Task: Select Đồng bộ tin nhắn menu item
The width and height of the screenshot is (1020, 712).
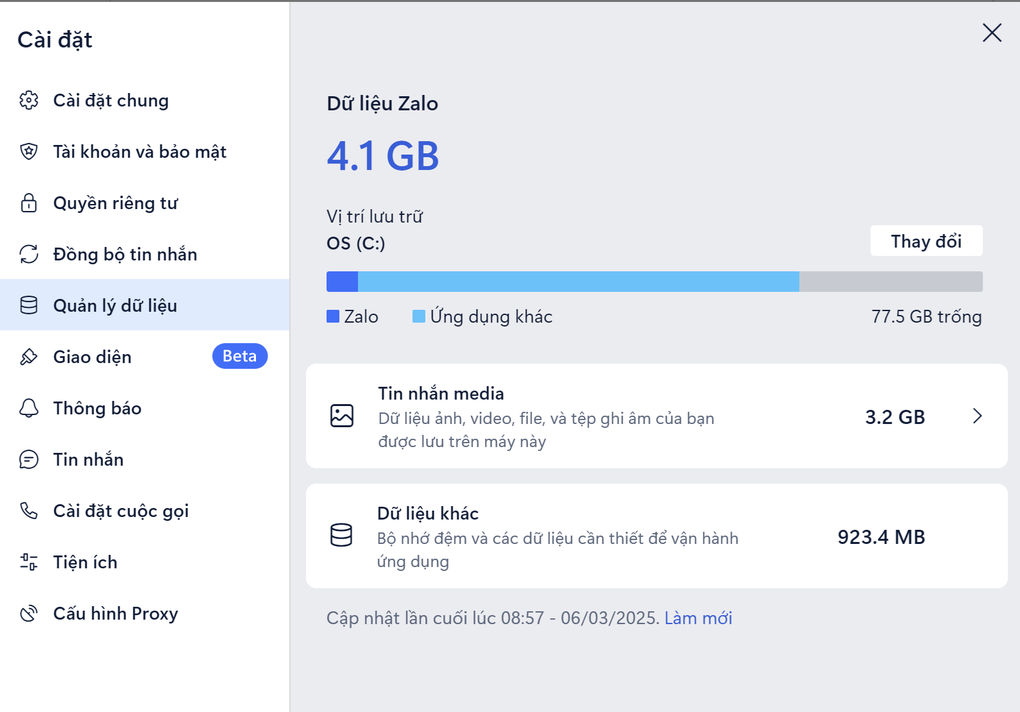Action: 144,254
